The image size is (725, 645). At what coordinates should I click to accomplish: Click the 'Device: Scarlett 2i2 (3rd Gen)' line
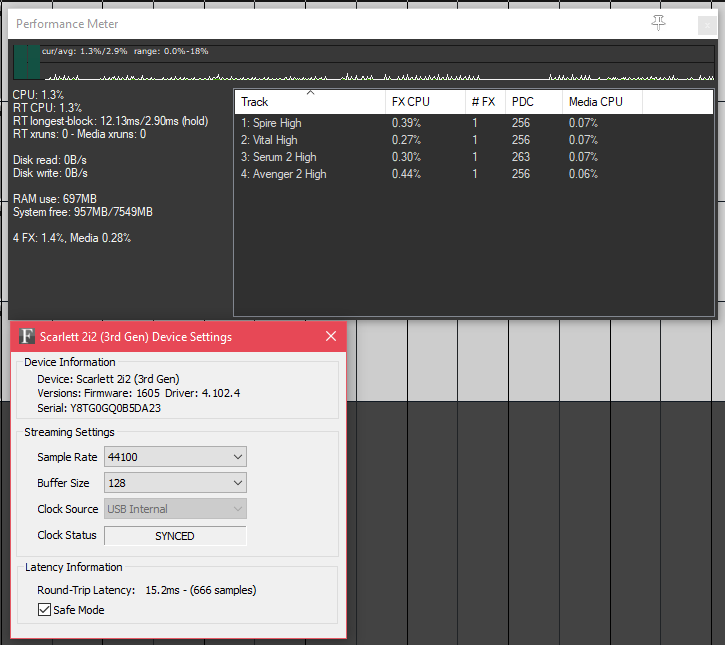pos(108,379)
